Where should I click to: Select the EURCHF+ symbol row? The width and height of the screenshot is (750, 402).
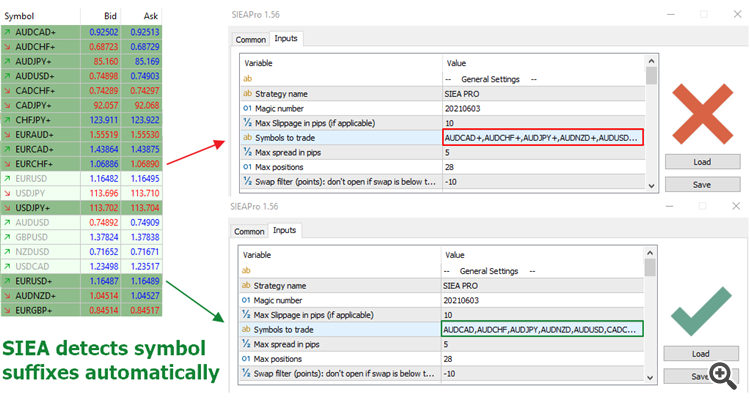tap(81, 164)
